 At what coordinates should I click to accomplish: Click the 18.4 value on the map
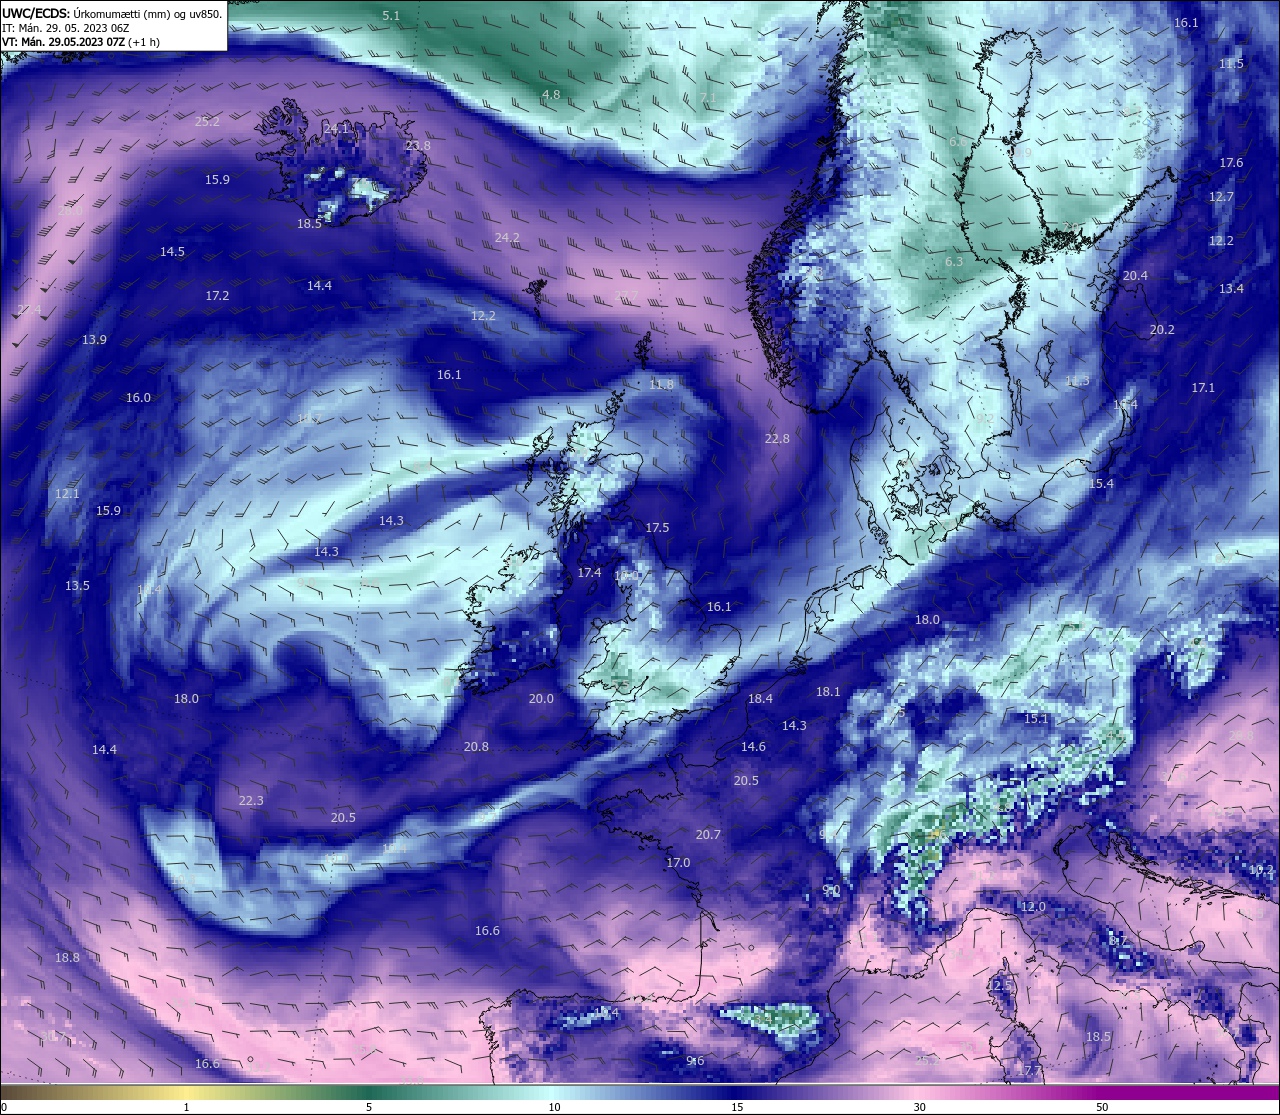761,699
